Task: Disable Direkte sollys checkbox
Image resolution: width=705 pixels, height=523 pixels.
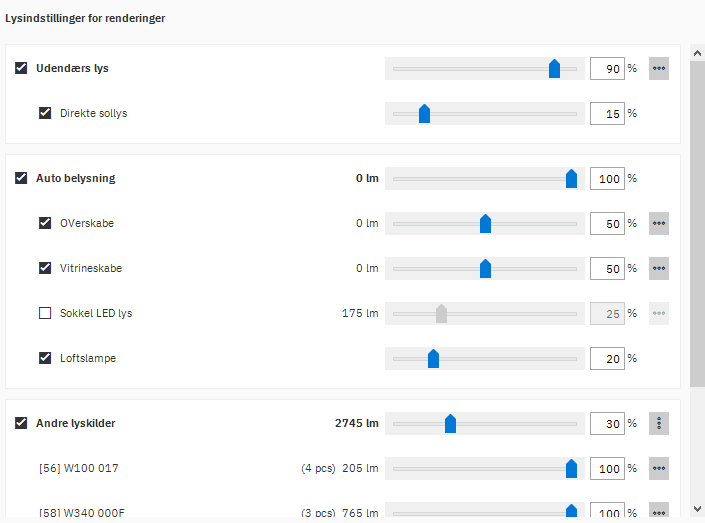Action: click(x=45, y=113)
